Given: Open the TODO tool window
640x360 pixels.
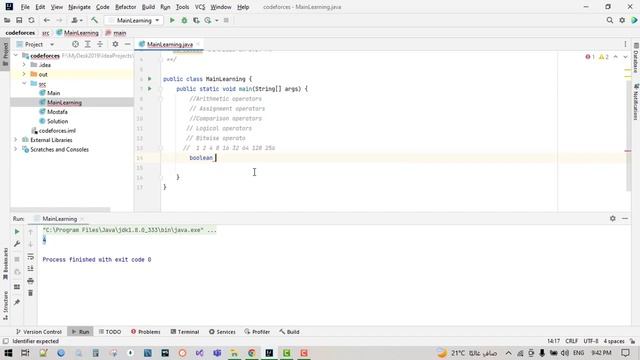Looking at the screenshot, I should coord(110,332).
